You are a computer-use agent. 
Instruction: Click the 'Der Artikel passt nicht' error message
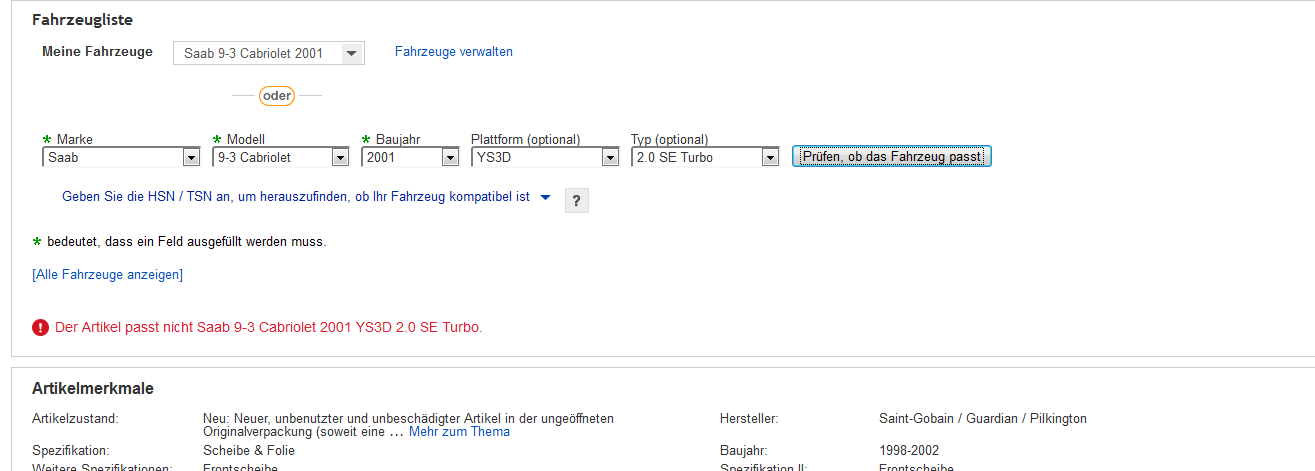tap(269, 327)
